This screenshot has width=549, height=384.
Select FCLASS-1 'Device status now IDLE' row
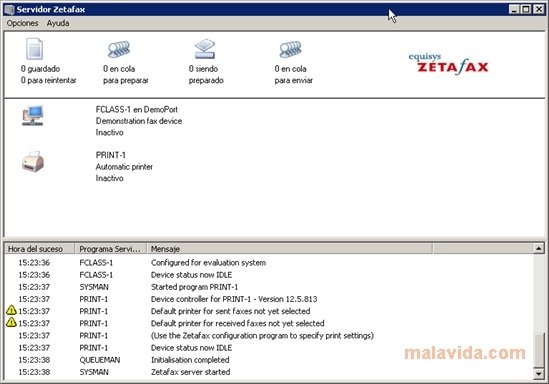(x=269, y=275)
